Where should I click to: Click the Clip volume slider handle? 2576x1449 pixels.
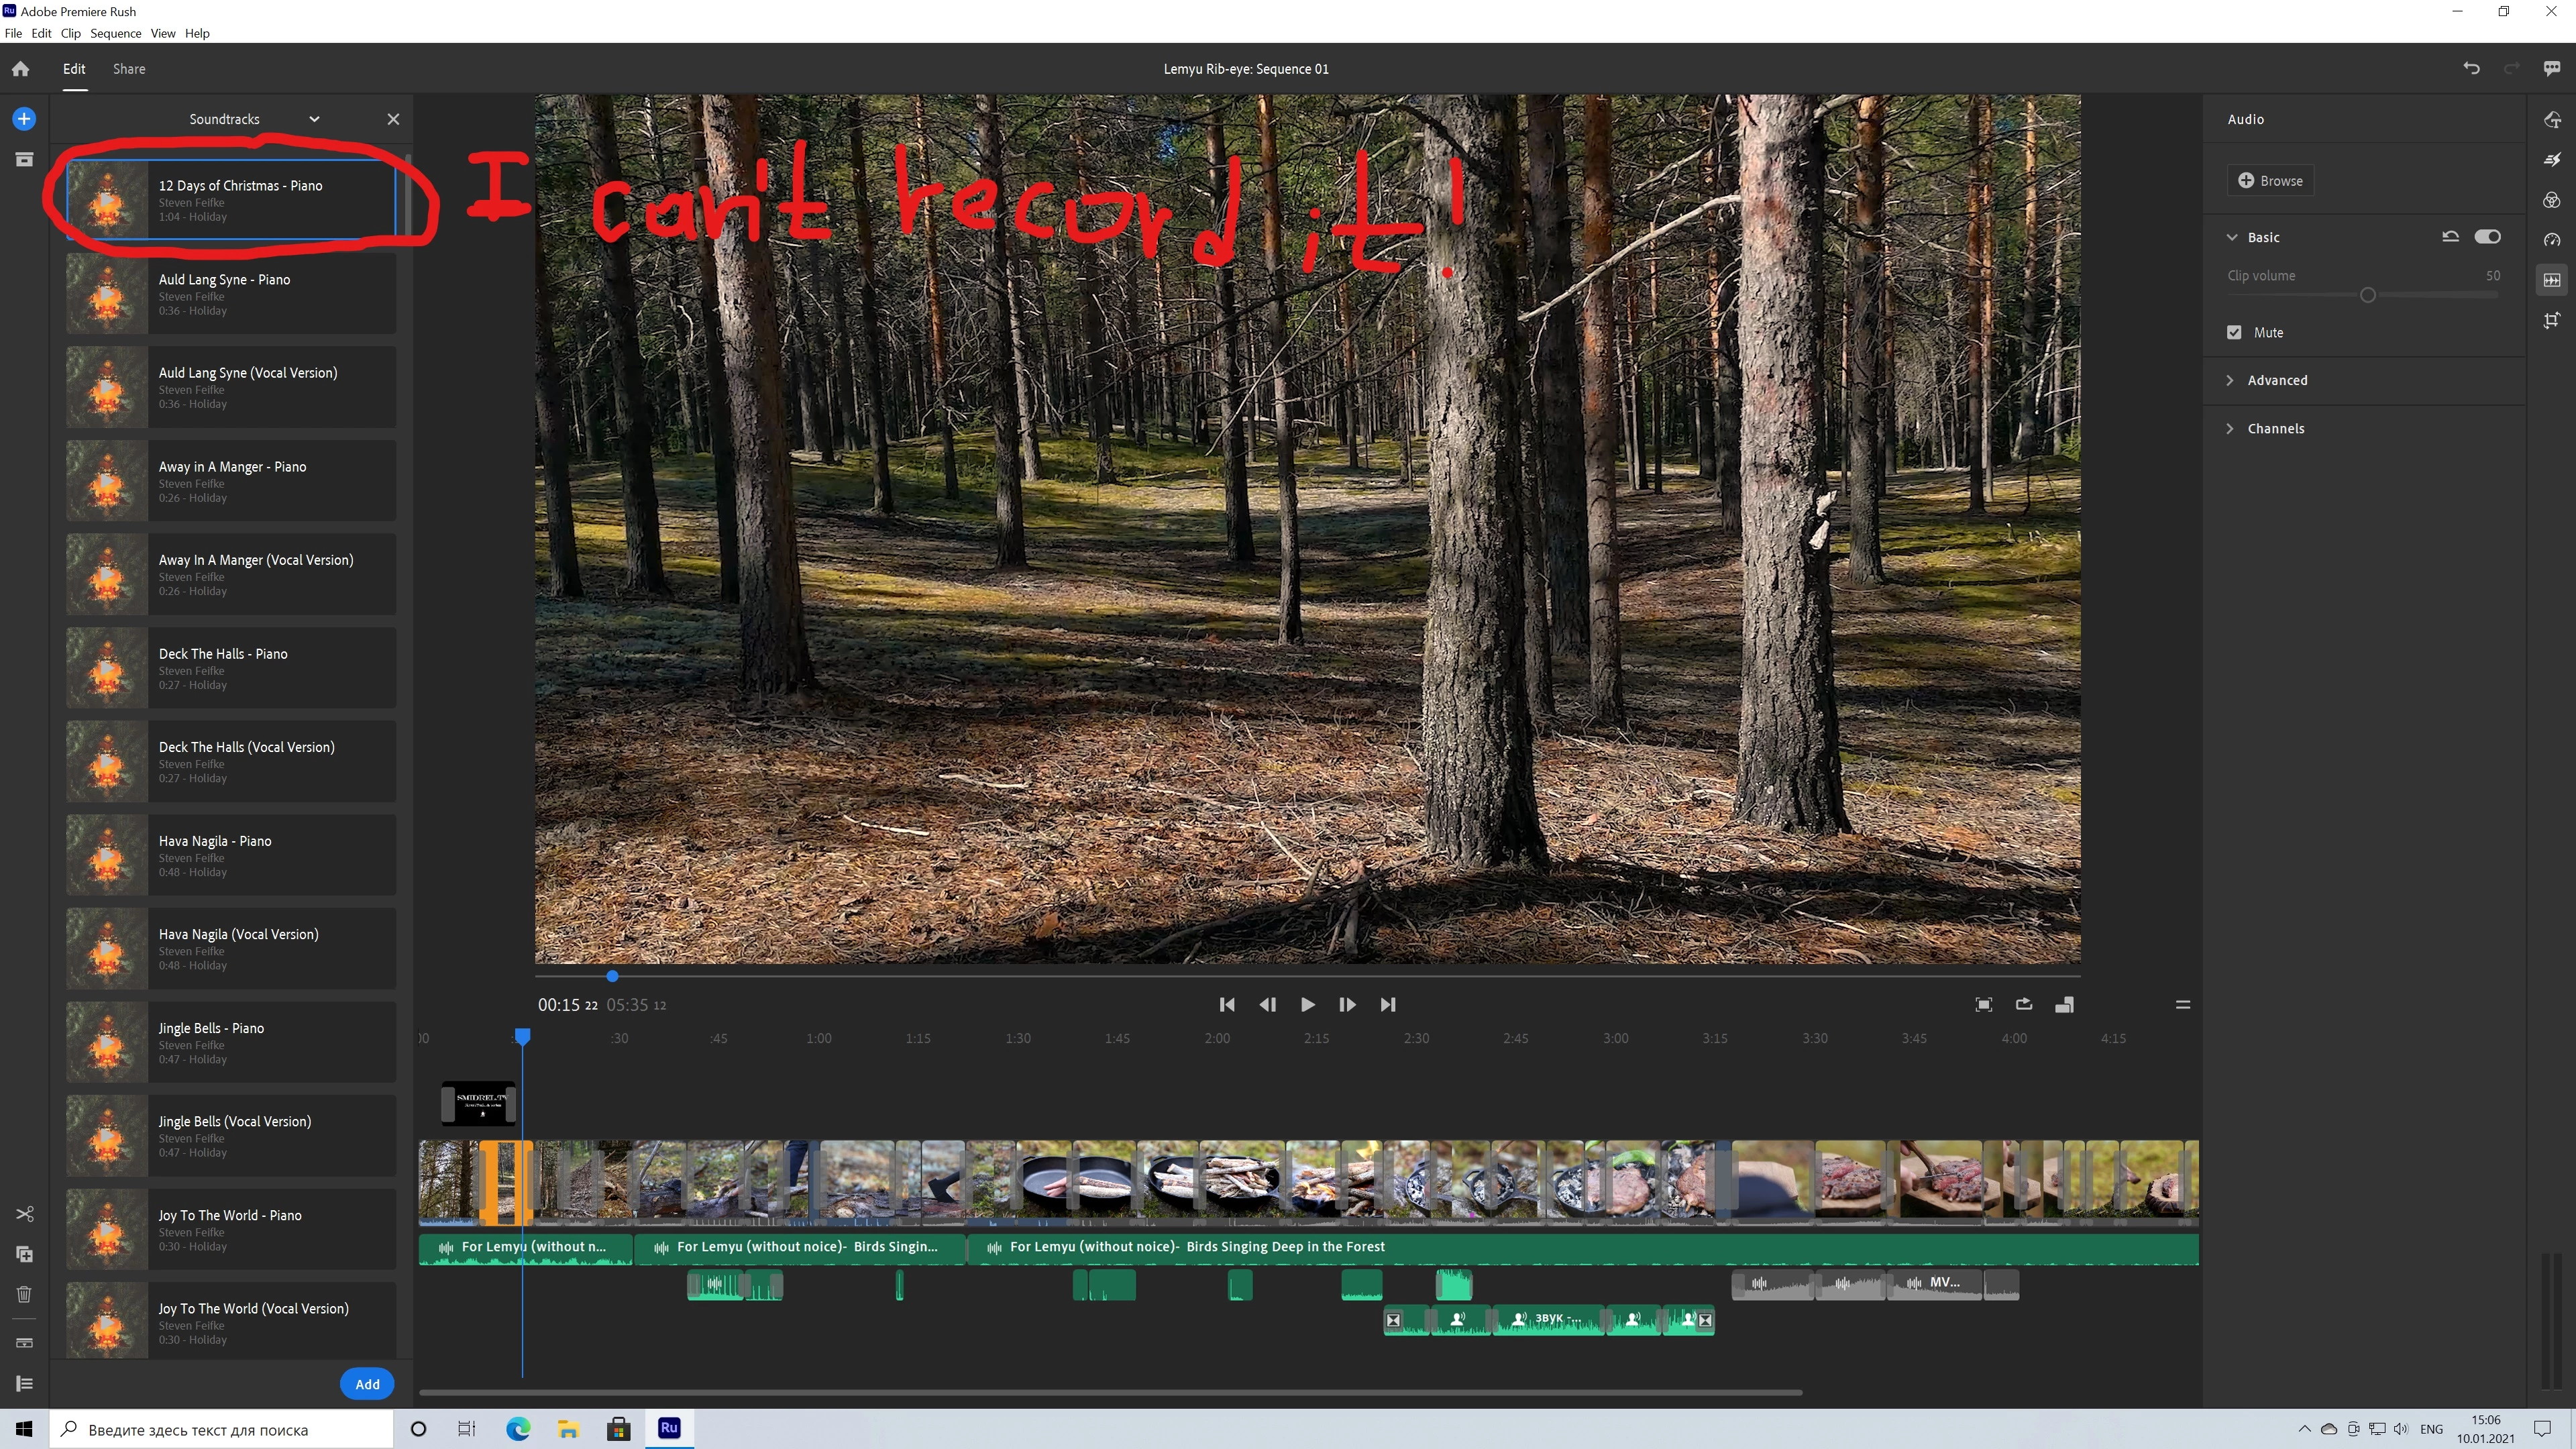coord(2367,296)
